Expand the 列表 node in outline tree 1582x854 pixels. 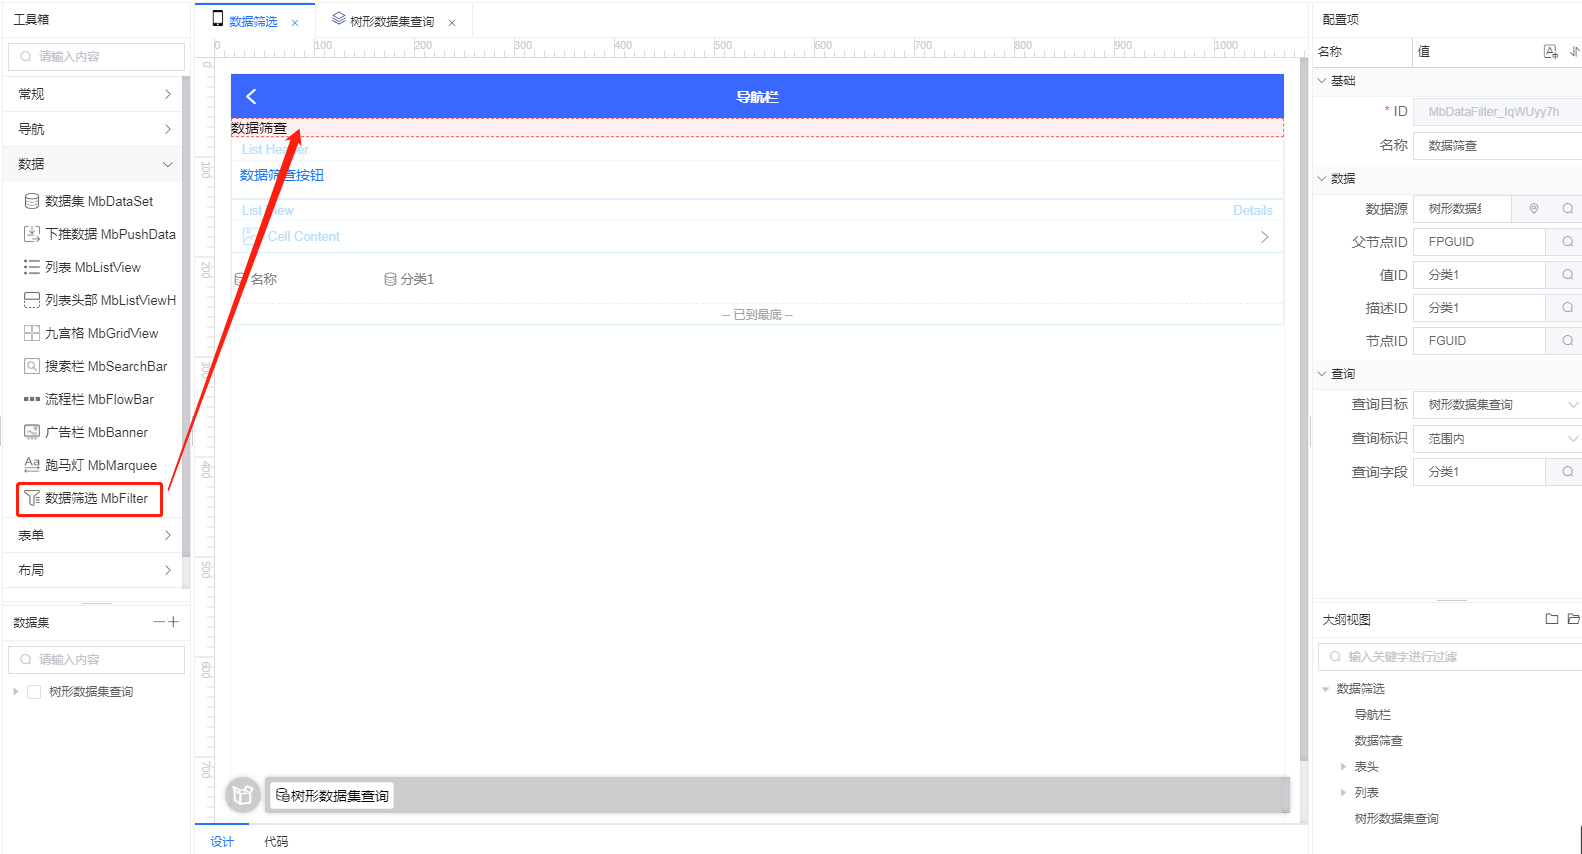tap(1343, 793)
